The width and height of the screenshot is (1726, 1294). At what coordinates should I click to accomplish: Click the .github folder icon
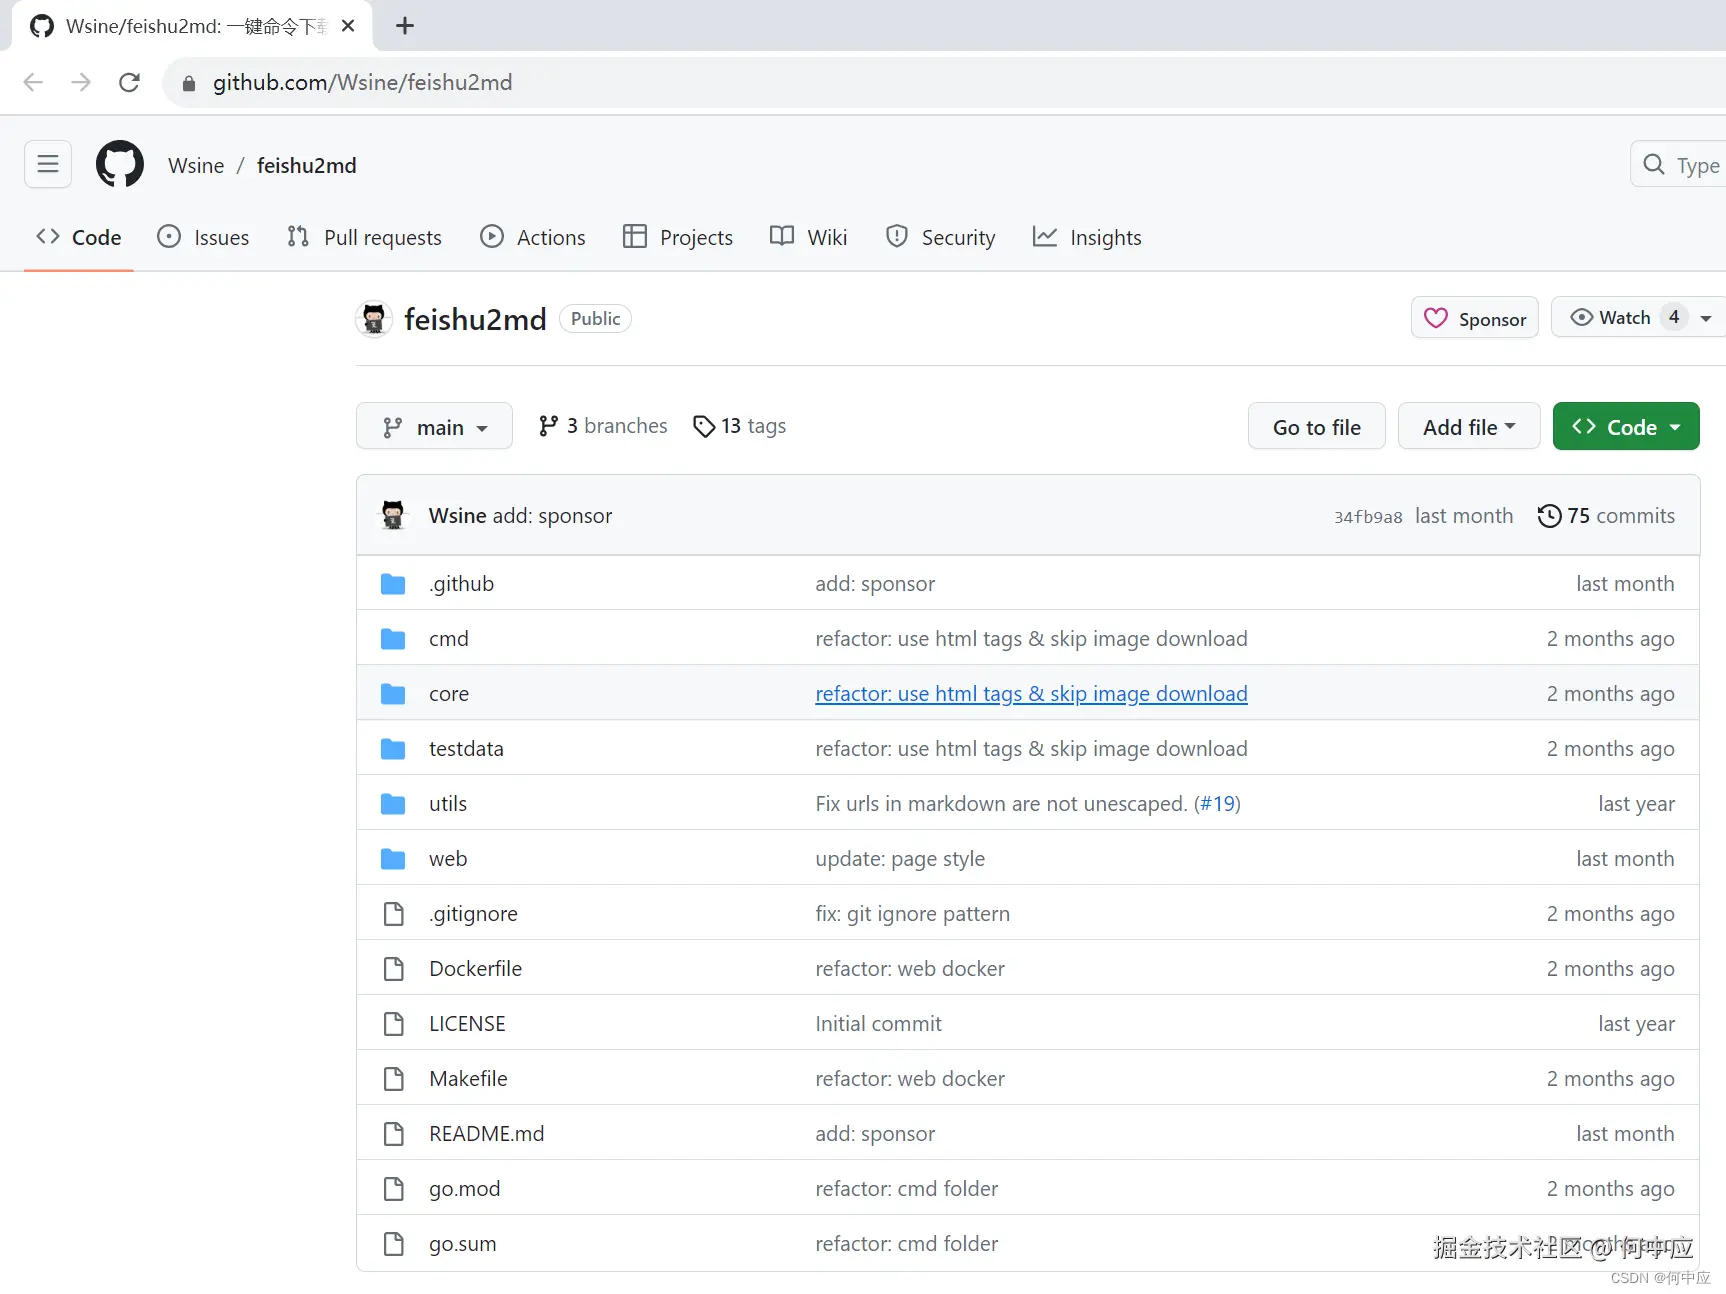click(393, 584)
